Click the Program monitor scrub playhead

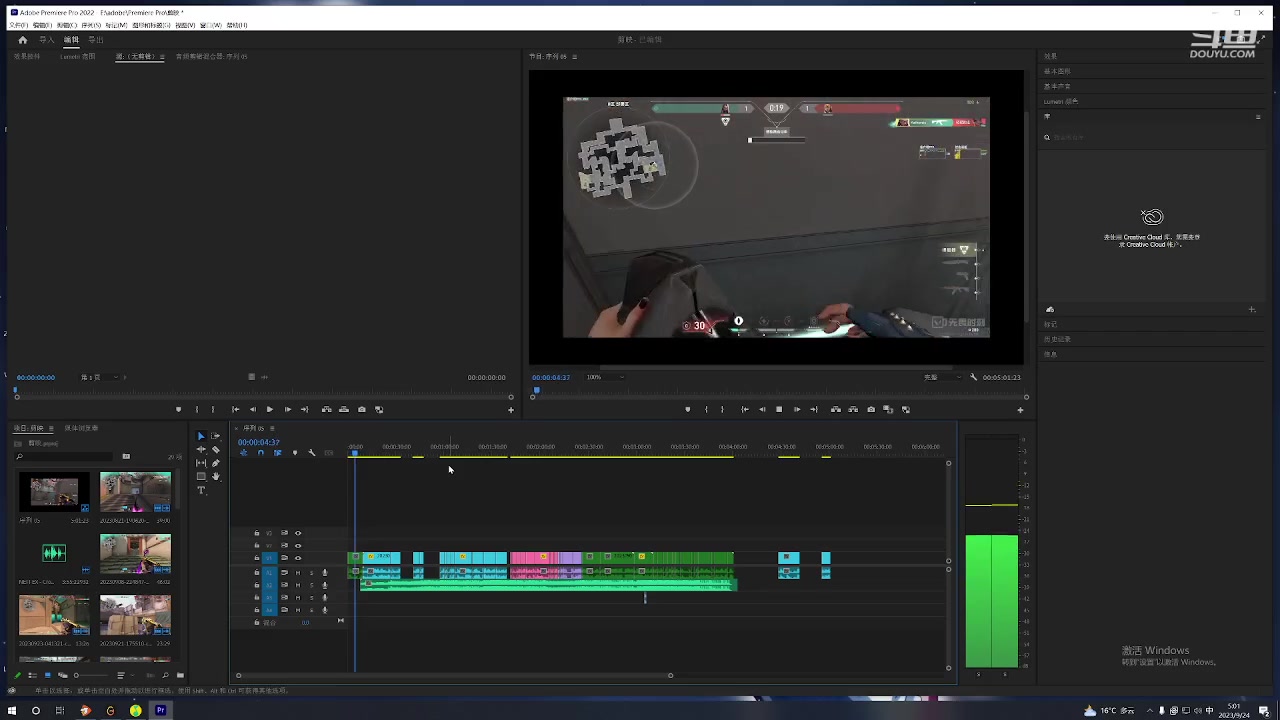pyautogui.click(x=537, y=390)
